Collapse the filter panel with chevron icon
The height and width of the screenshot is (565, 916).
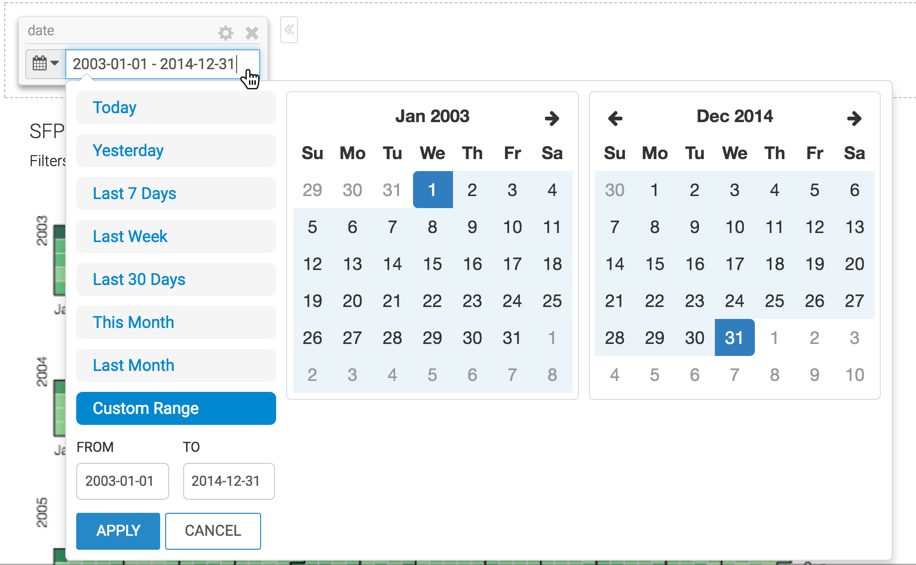pos(289,30)
